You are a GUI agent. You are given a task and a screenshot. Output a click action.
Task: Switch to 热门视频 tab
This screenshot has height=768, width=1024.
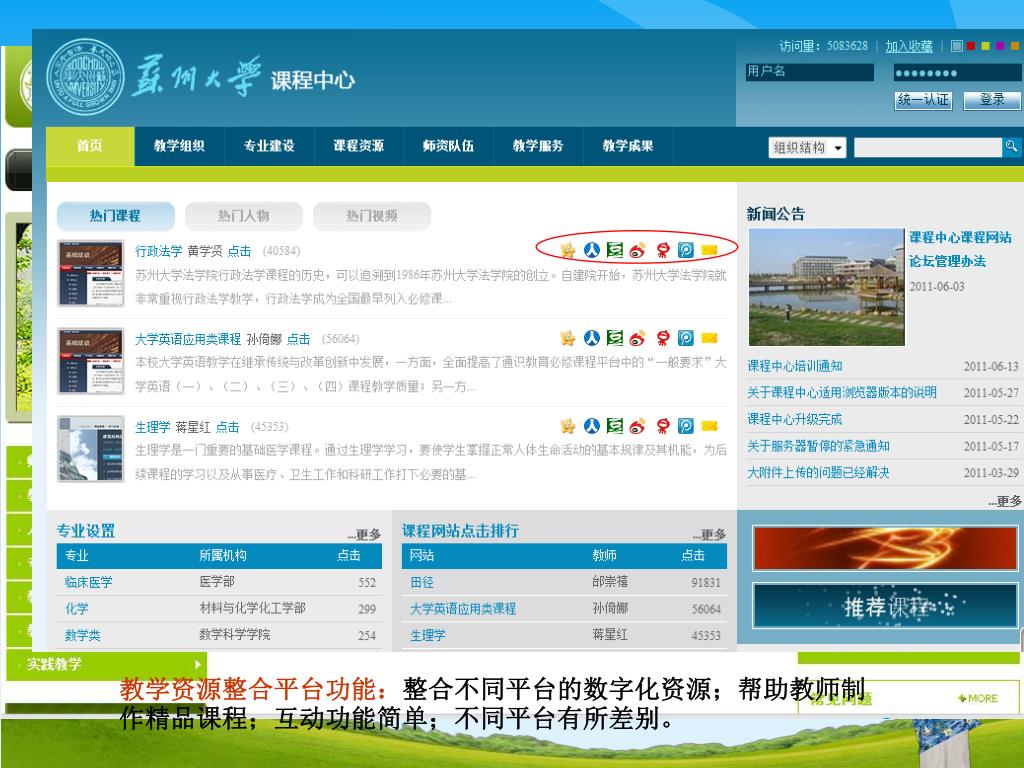pos(372,216)
